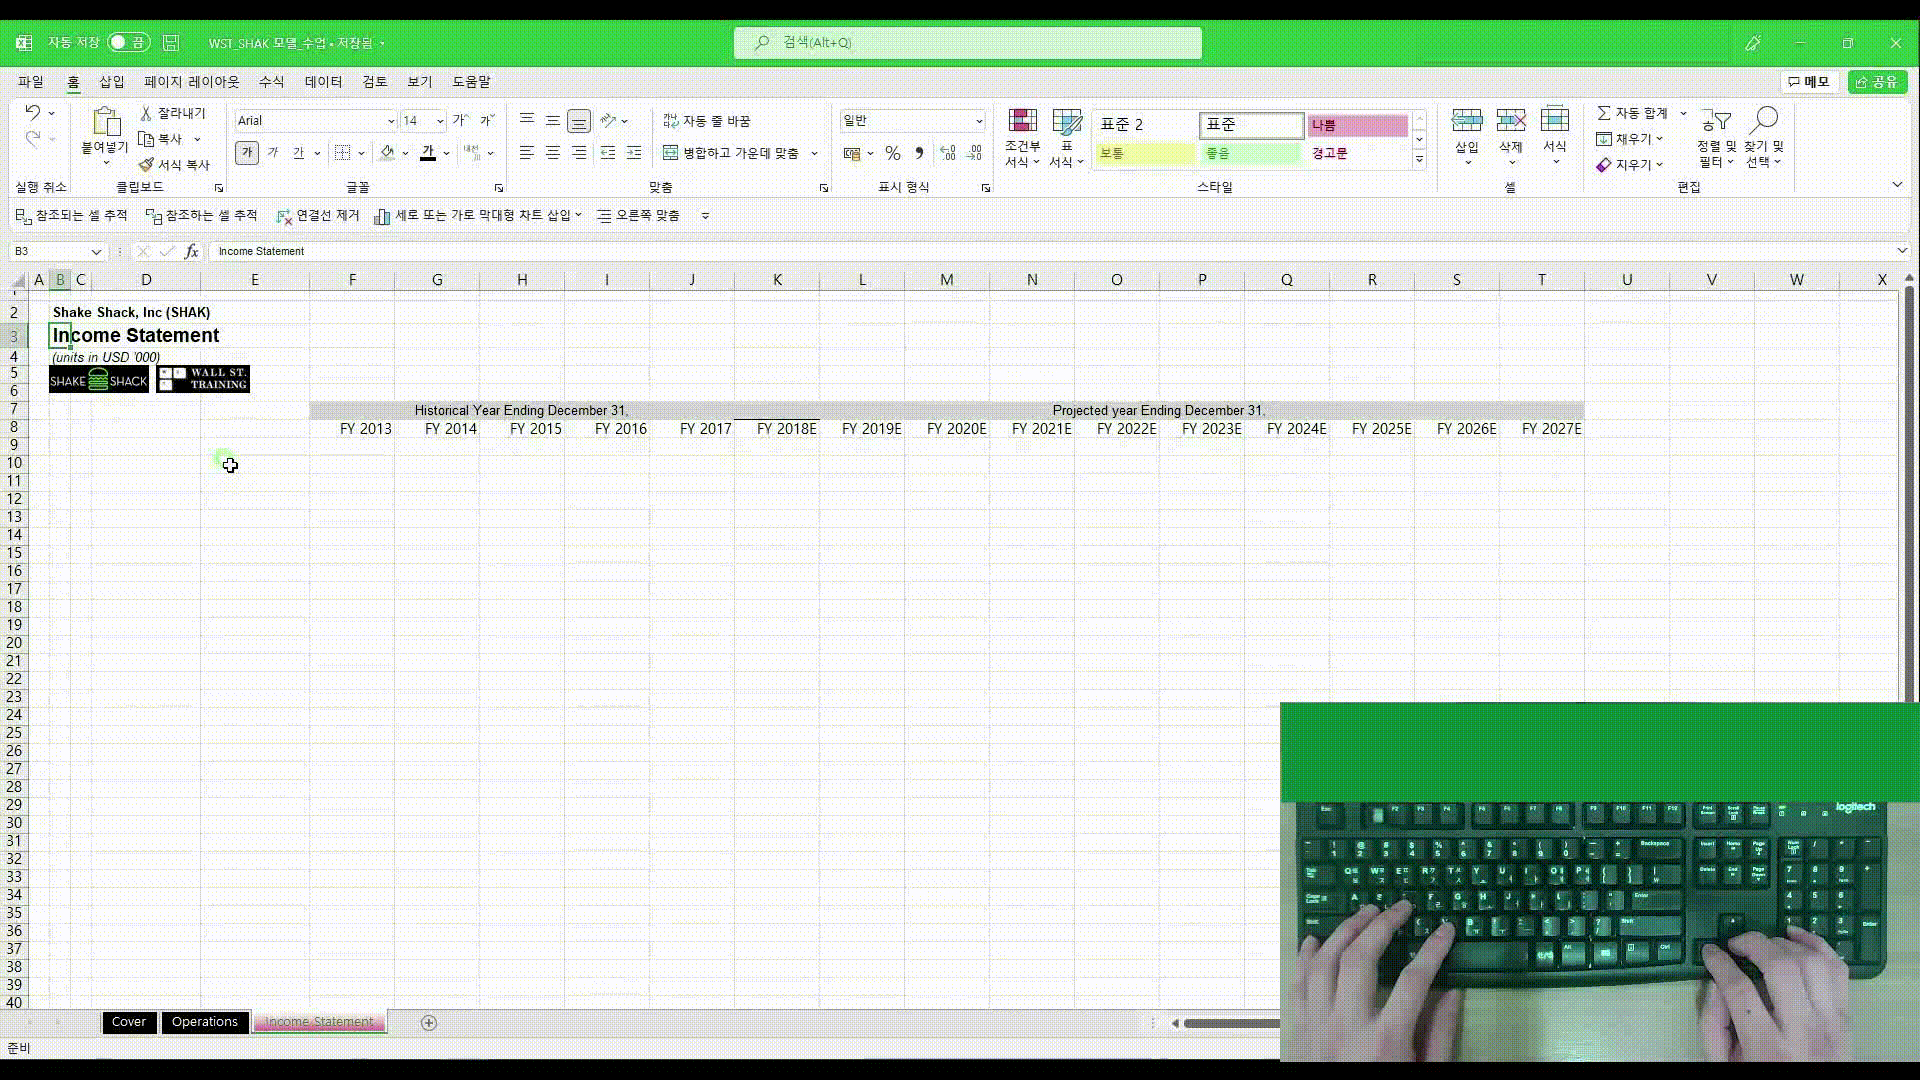Click the decrease indent icon
1920x1080 pixels.
pyautogui.click(x=608, y=153)
